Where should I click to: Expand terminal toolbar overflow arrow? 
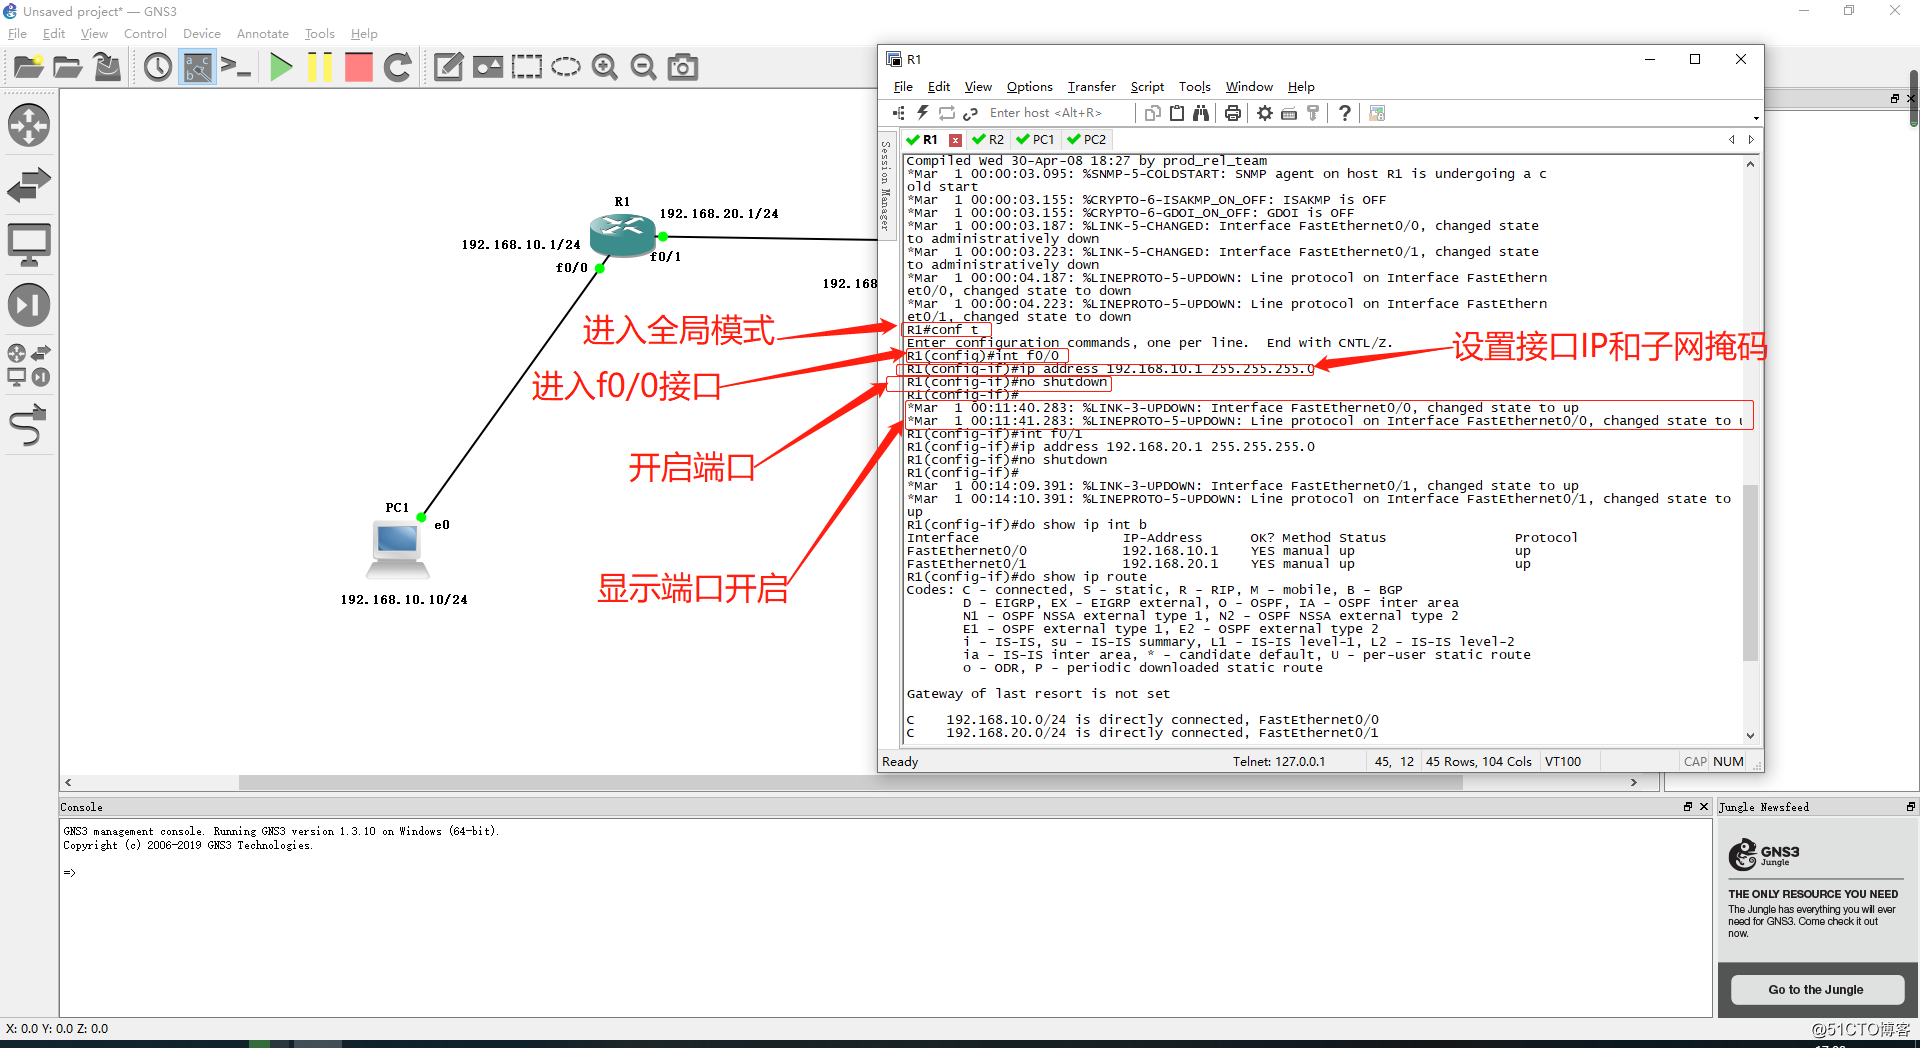point(1755,118)
